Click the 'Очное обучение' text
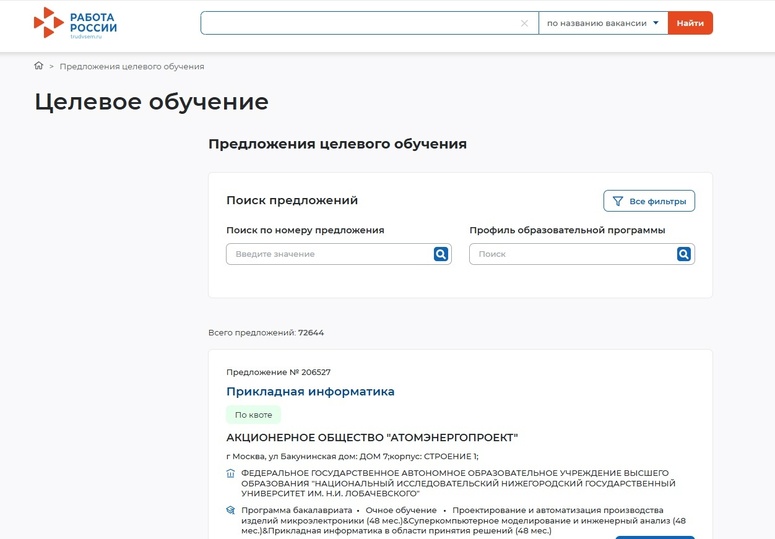 (401, 510)
